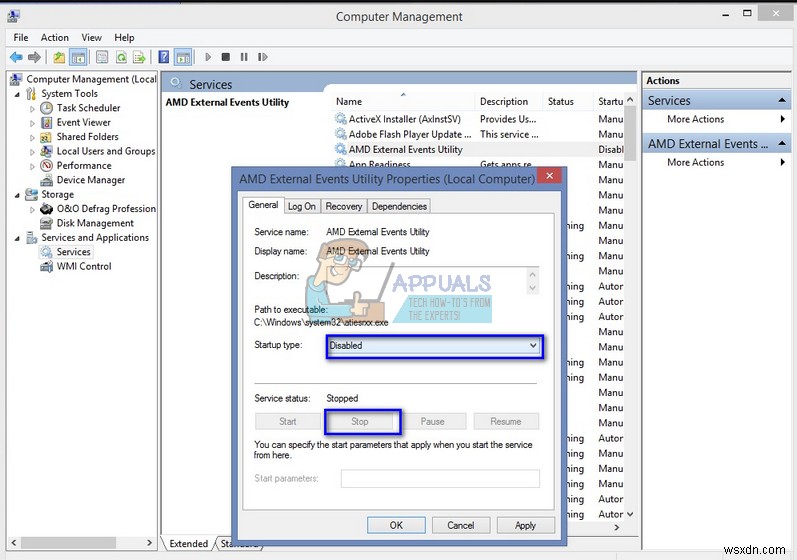Click the Back arrow toolbar icon

(x=16, y=57)
